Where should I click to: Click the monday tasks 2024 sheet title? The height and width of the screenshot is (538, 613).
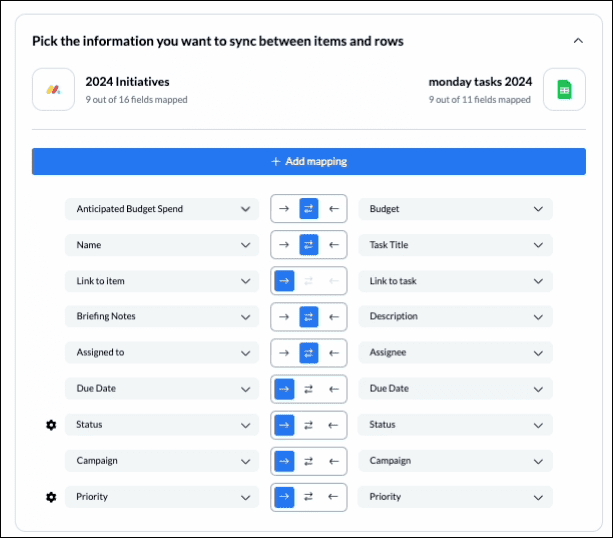point(480,82)
